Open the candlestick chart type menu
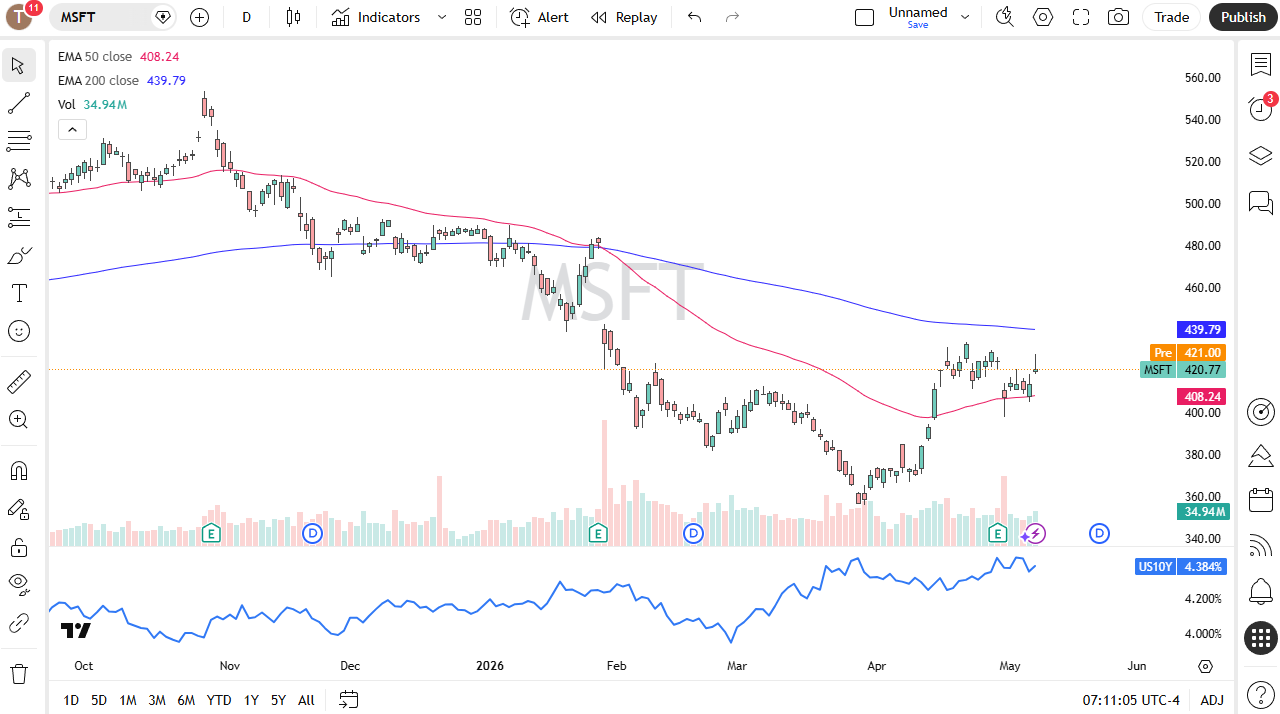The height and width of the screenshot is (714, 1280). click(x=293, y=17)
